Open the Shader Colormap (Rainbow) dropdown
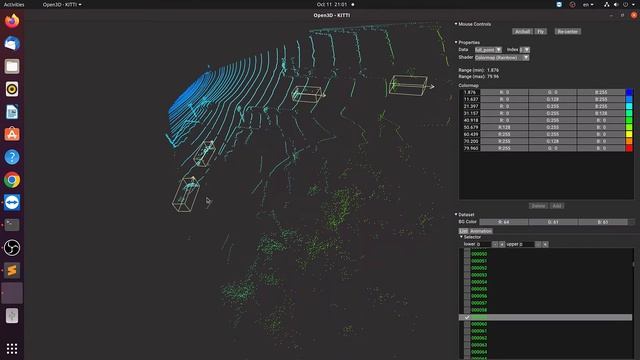The height and width of the screenshot is (360, 640). coord(502,58)
